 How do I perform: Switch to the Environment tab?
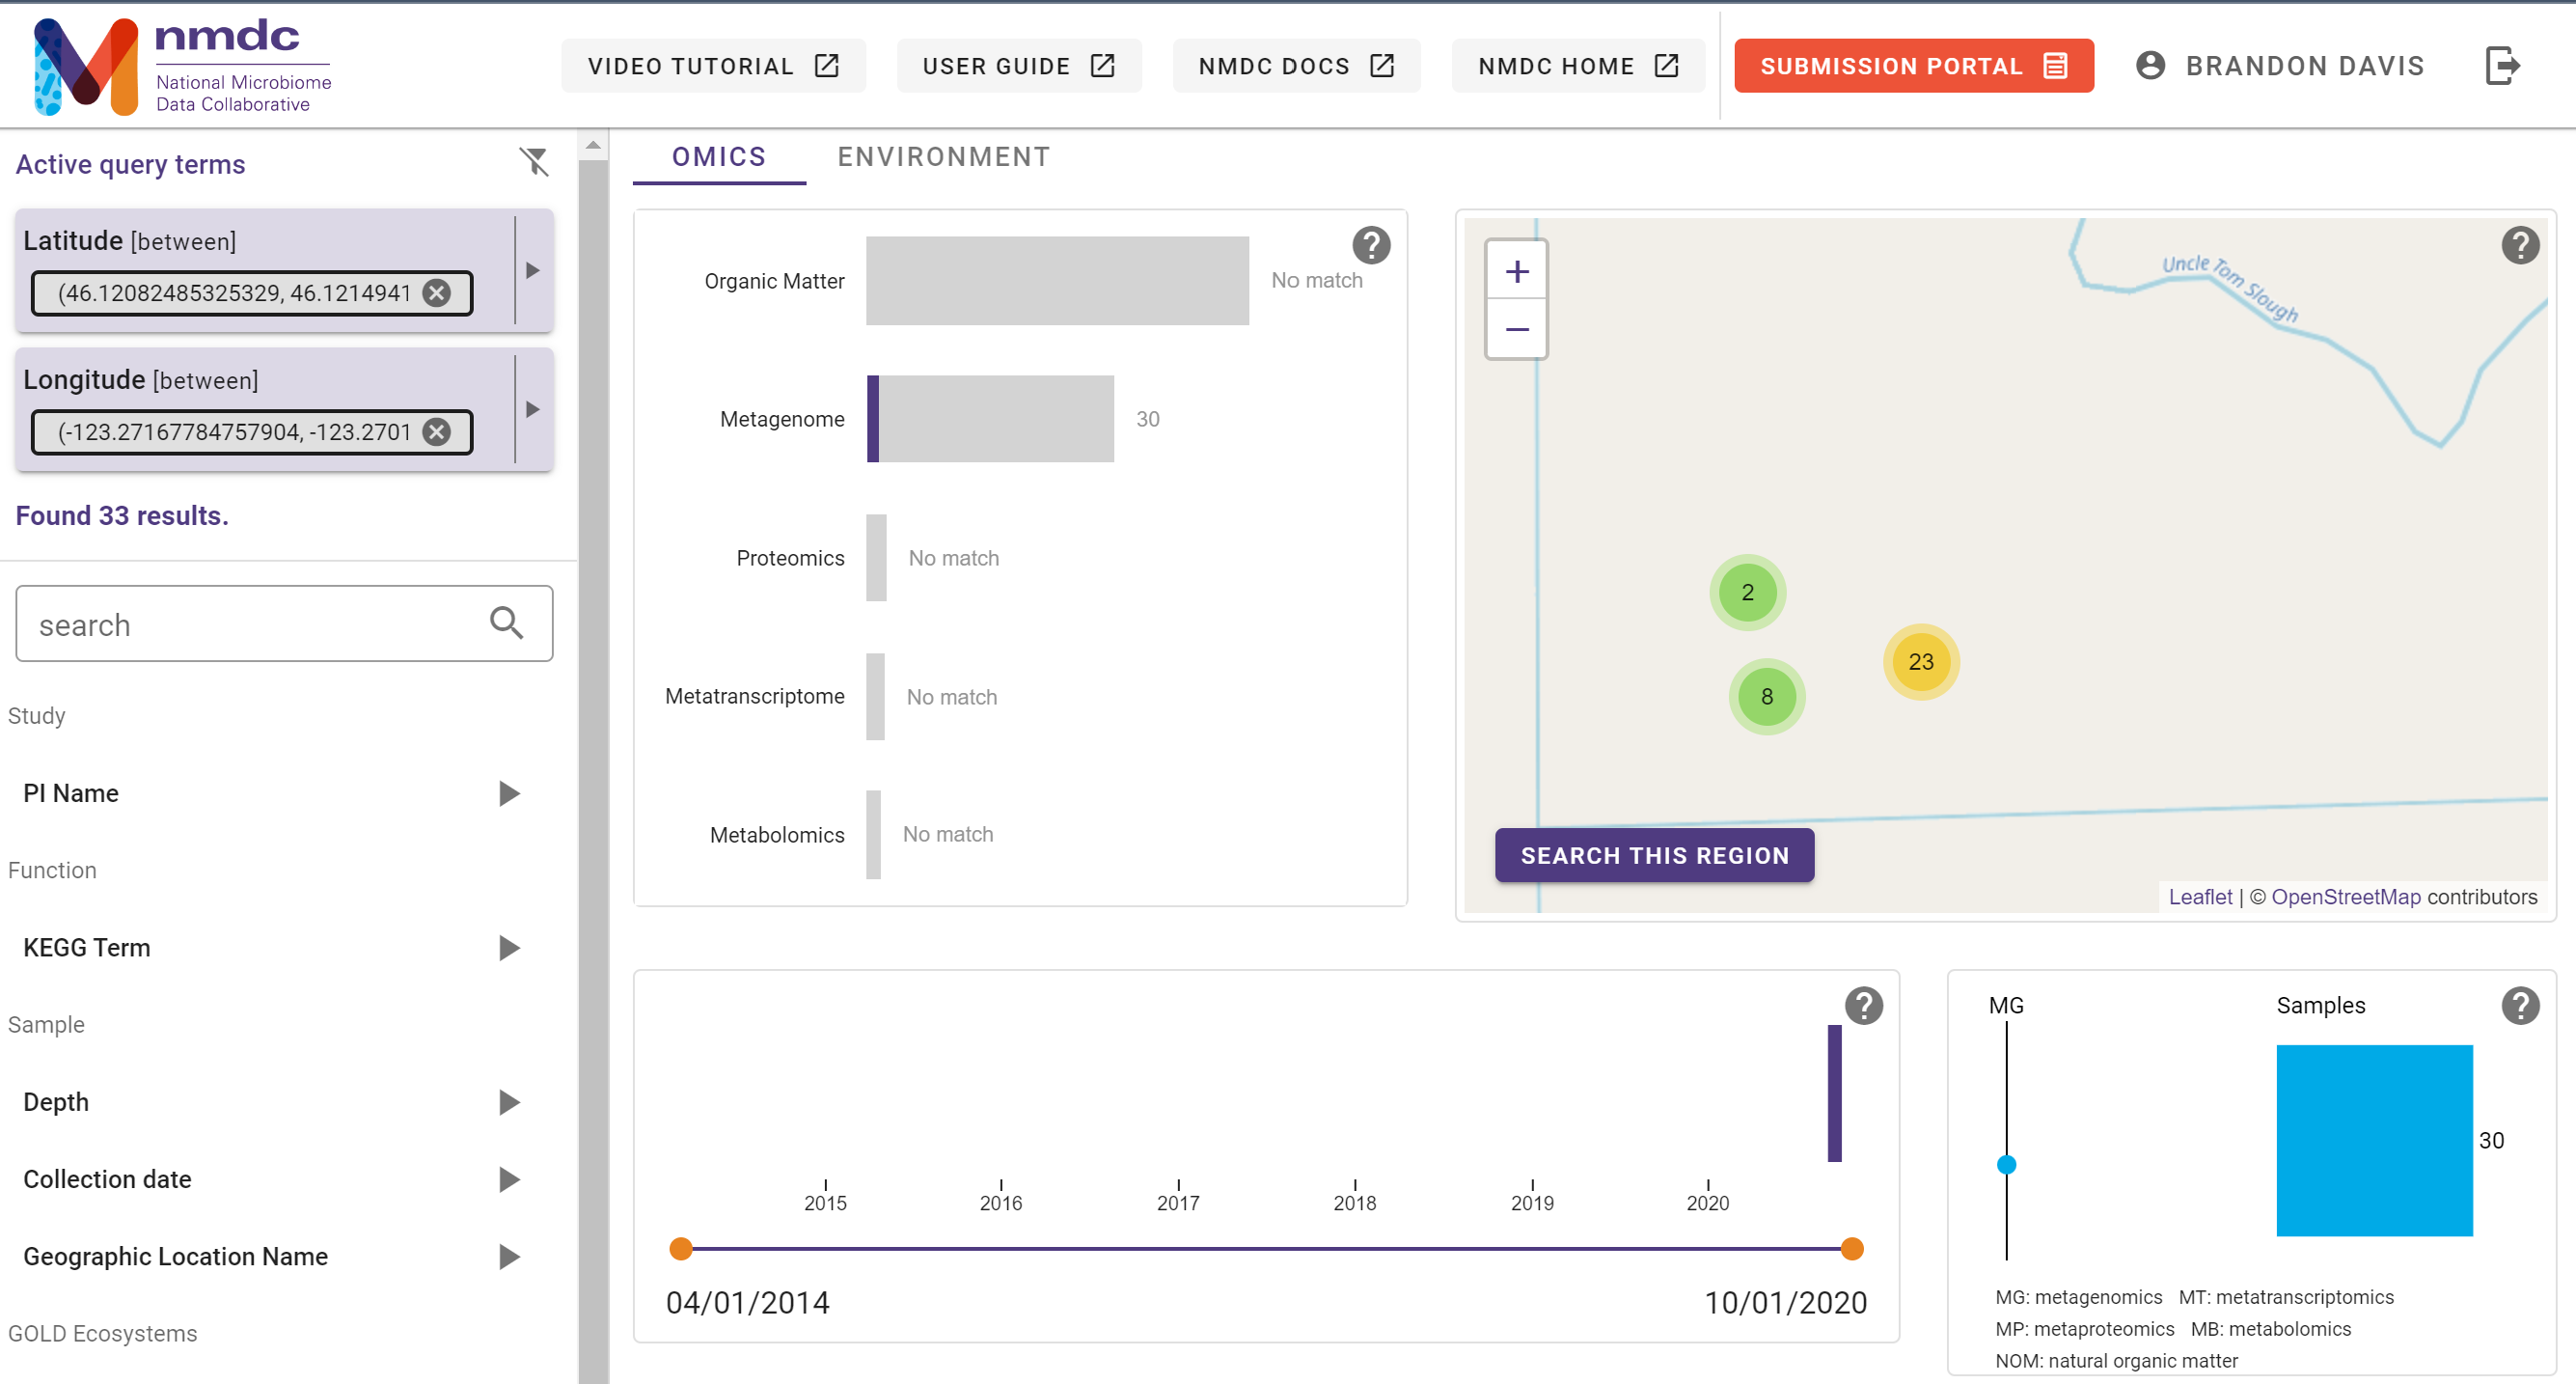[943, 156]
